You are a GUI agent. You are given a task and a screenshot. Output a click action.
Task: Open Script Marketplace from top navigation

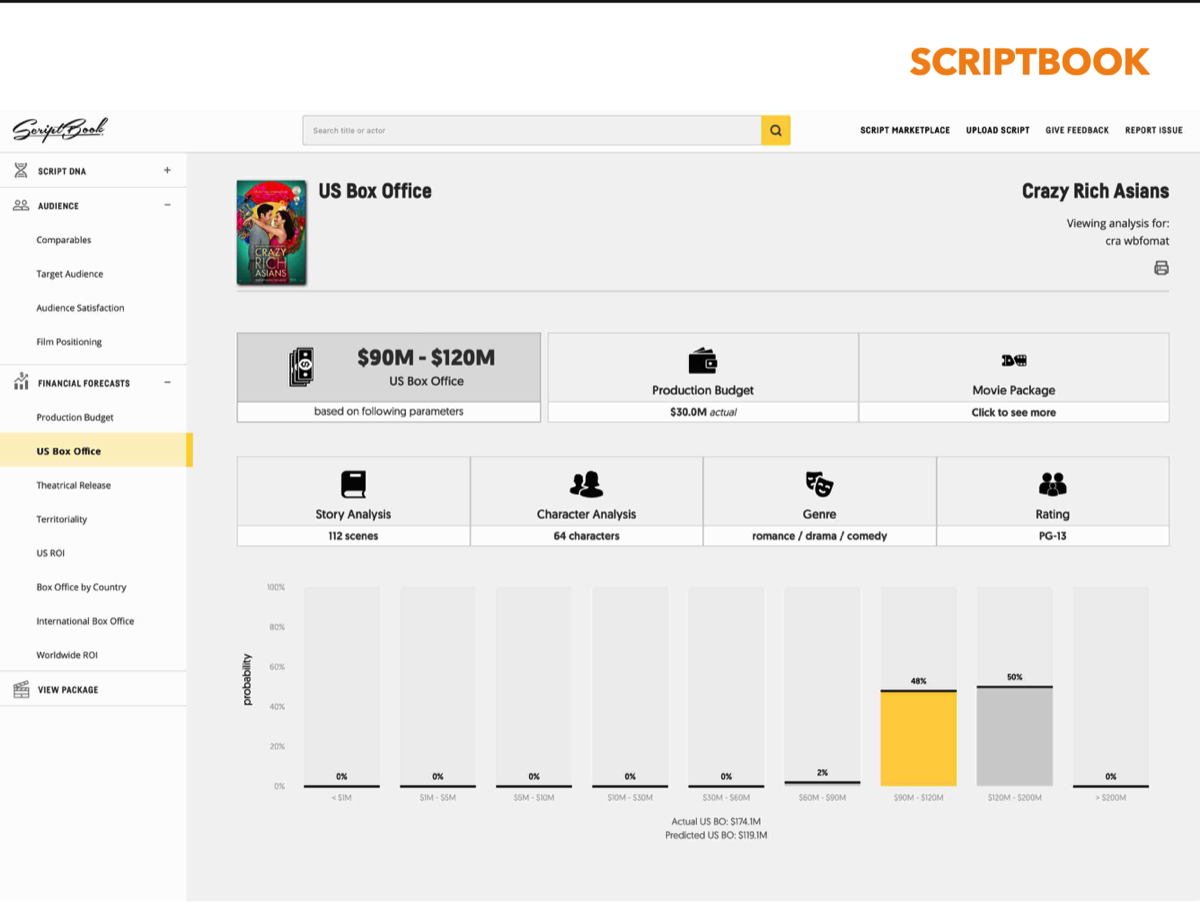tap(905, 131)
